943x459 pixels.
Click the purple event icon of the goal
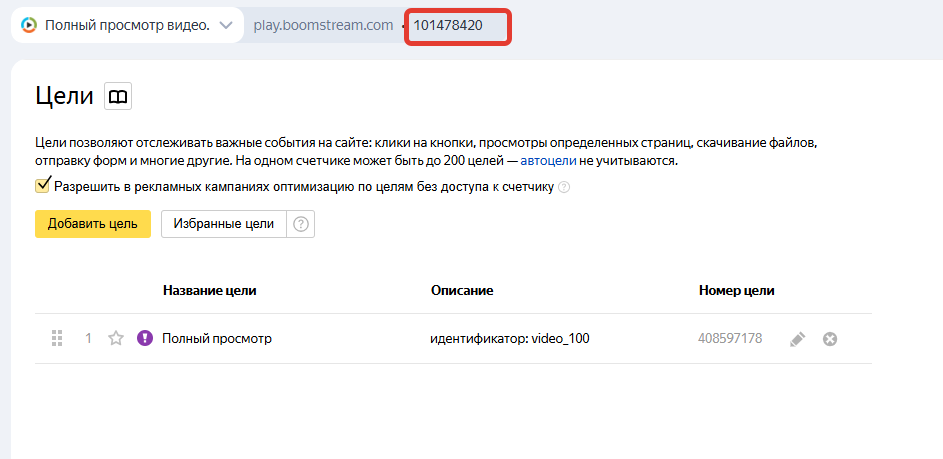click(145, 339)
